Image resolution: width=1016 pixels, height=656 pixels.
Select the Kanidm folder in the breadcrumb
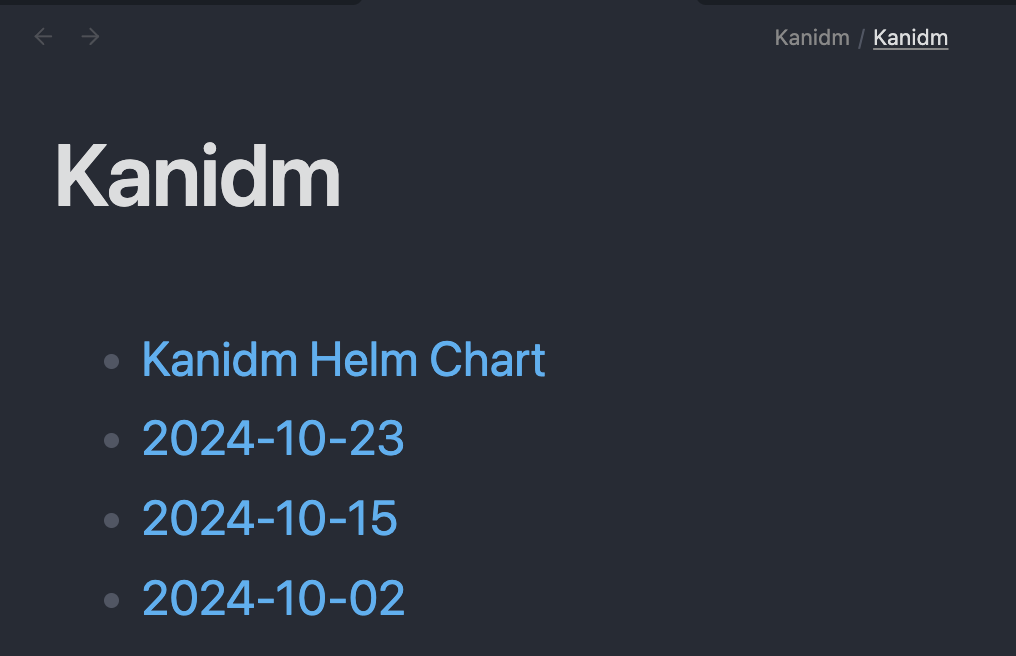[811, 38]
